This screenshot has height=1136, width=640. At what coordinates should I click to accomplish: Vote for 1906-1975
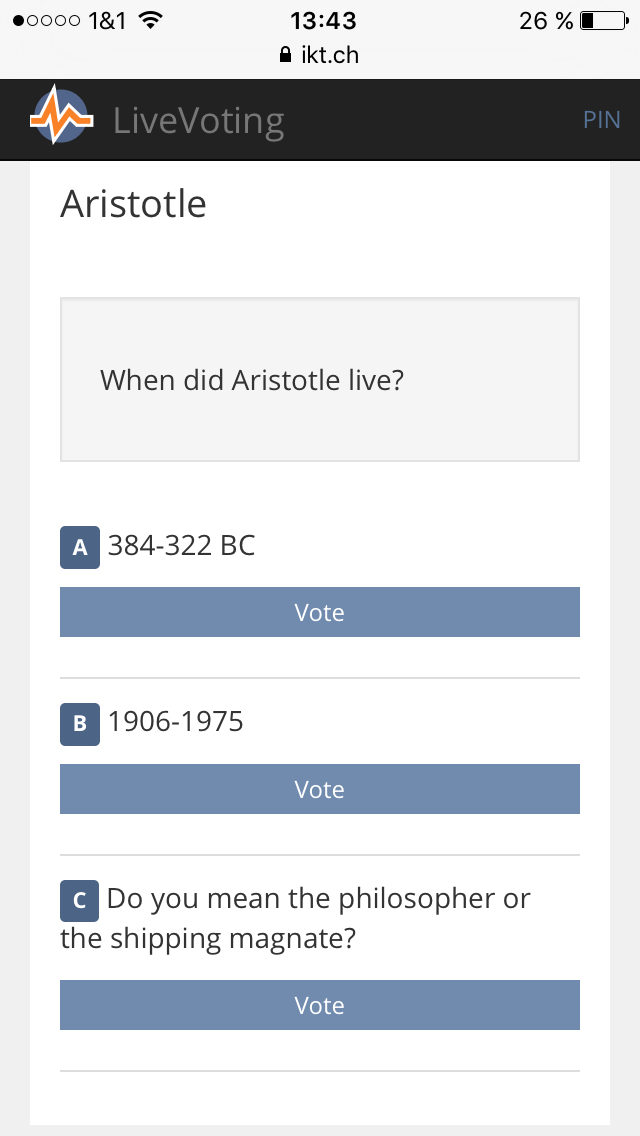coord(320,789)
